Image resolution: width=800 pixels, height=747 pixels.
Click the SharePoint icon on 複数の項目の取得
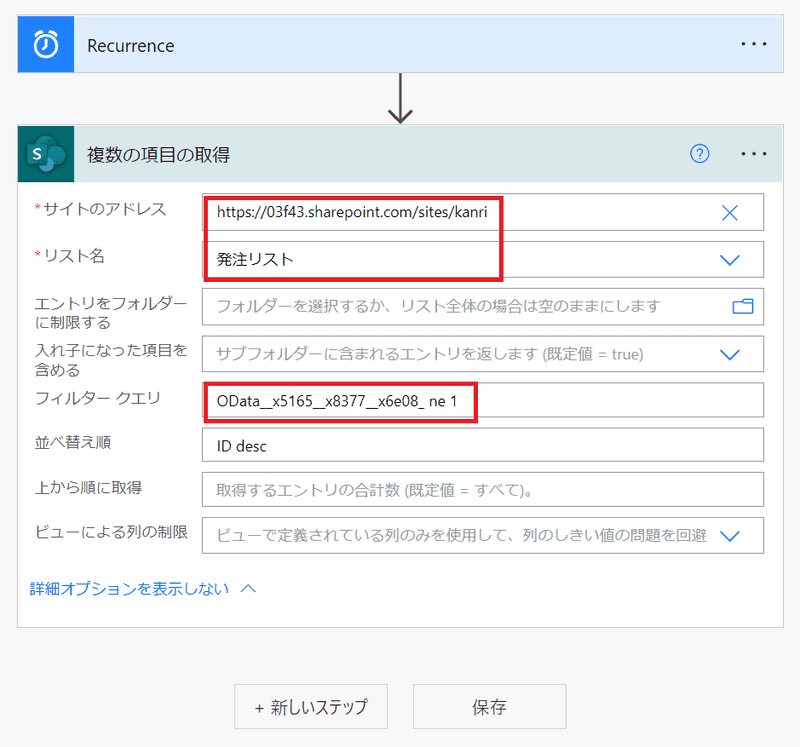[x=46, y=154]
